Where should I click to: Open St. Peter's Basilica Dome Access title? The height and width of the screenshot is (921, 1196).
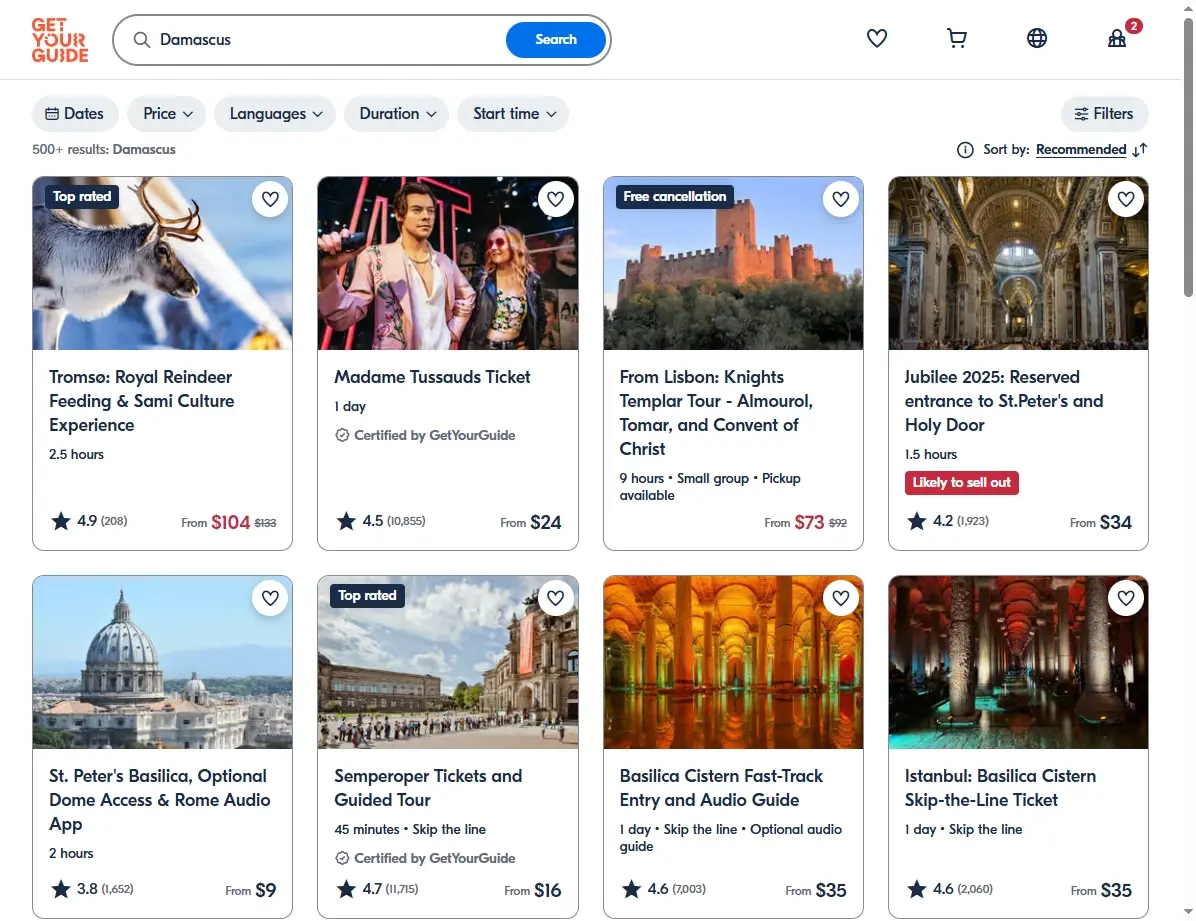coord(159,800)
